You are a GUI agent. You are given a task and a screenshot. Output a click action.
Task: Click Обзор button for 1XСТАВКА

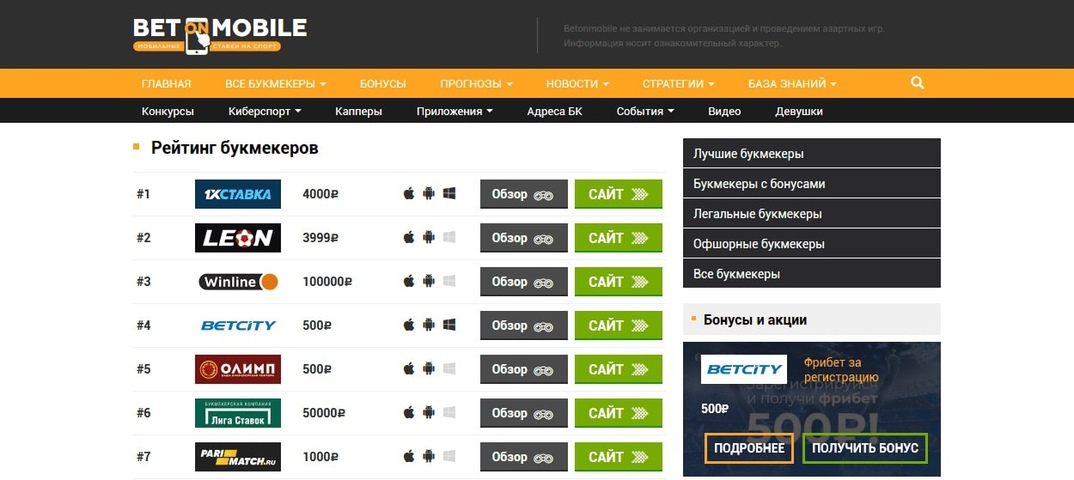click(524, 194)
